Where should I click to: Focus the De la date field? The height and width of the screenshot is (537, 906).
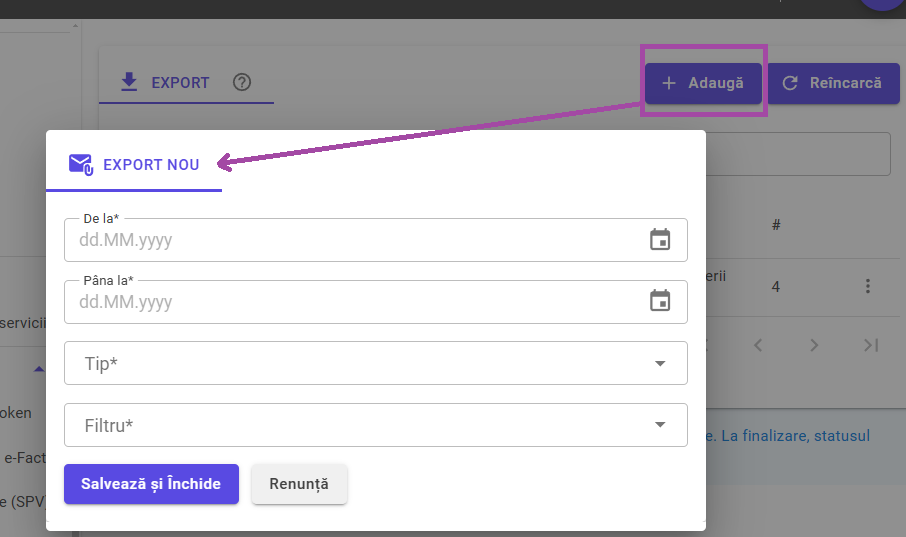coord(350,241)
